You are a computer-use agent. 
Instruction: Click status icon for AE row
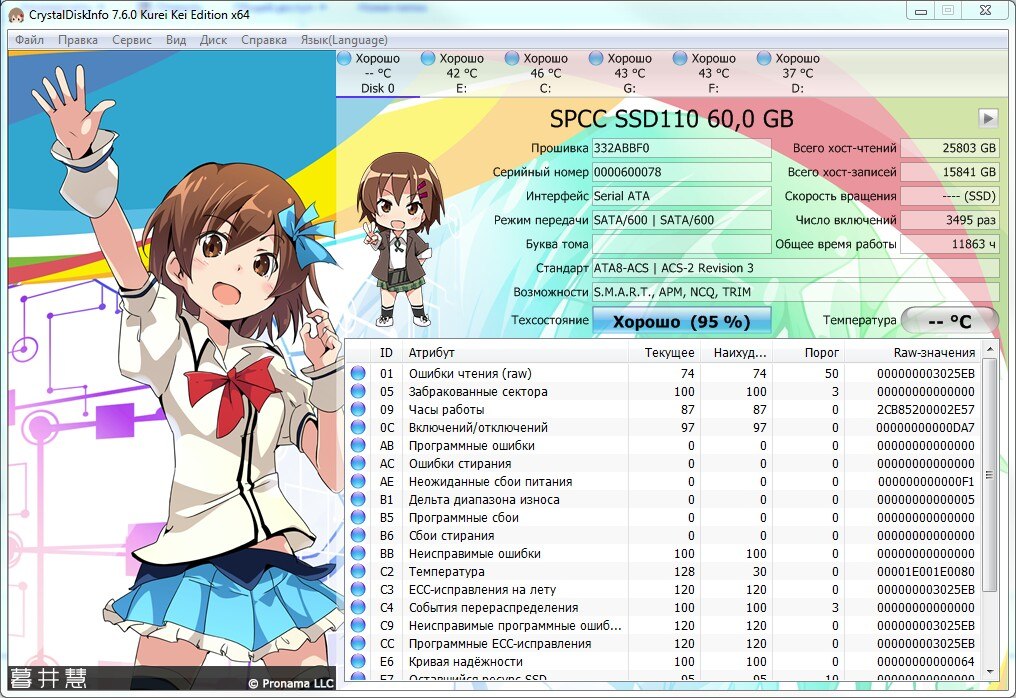click(358, 482)
